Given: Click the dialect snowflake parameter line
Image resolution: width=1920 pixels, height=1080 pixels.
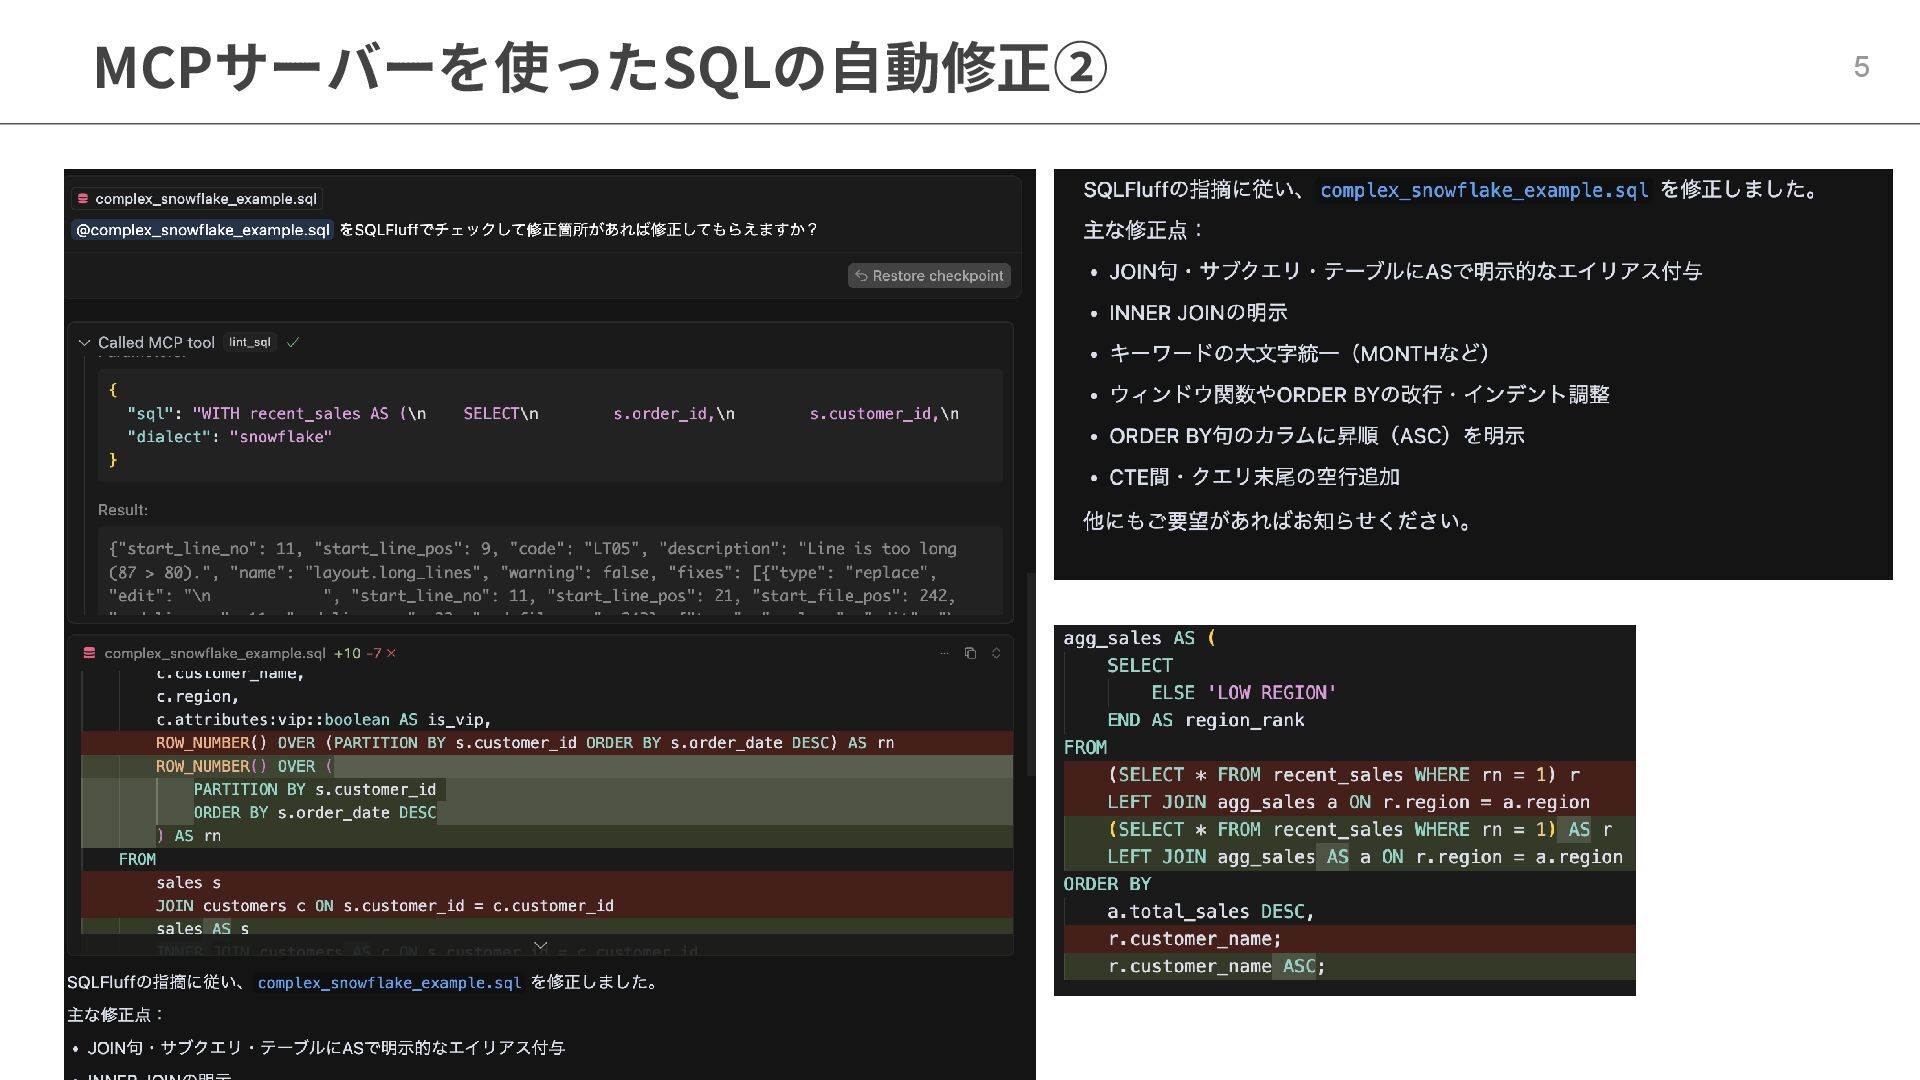Looking at the screenshot, I should 229,437.
